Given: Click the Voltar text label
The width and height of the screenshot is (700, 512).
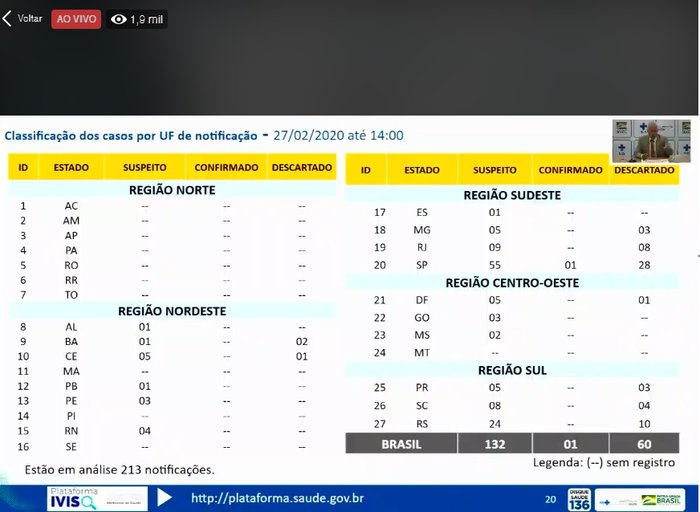Looking at the screenshot, I should tap(30, 19).
